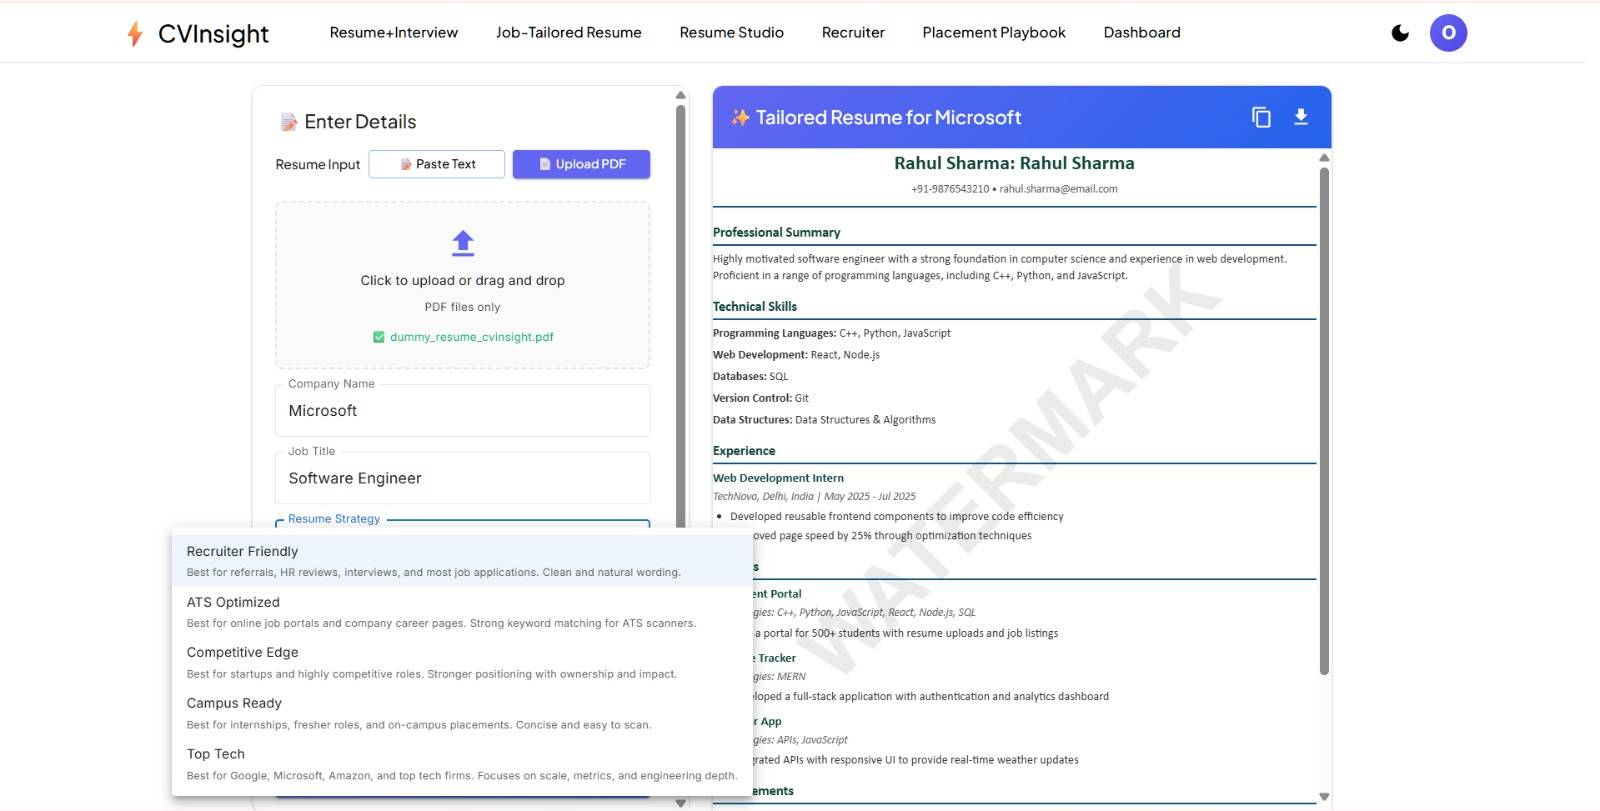Click the uploaded dummy_resume_cvinsight.pdf file name
The height and width of the screenshot is (811, 1600).
(x=472, y=337)
